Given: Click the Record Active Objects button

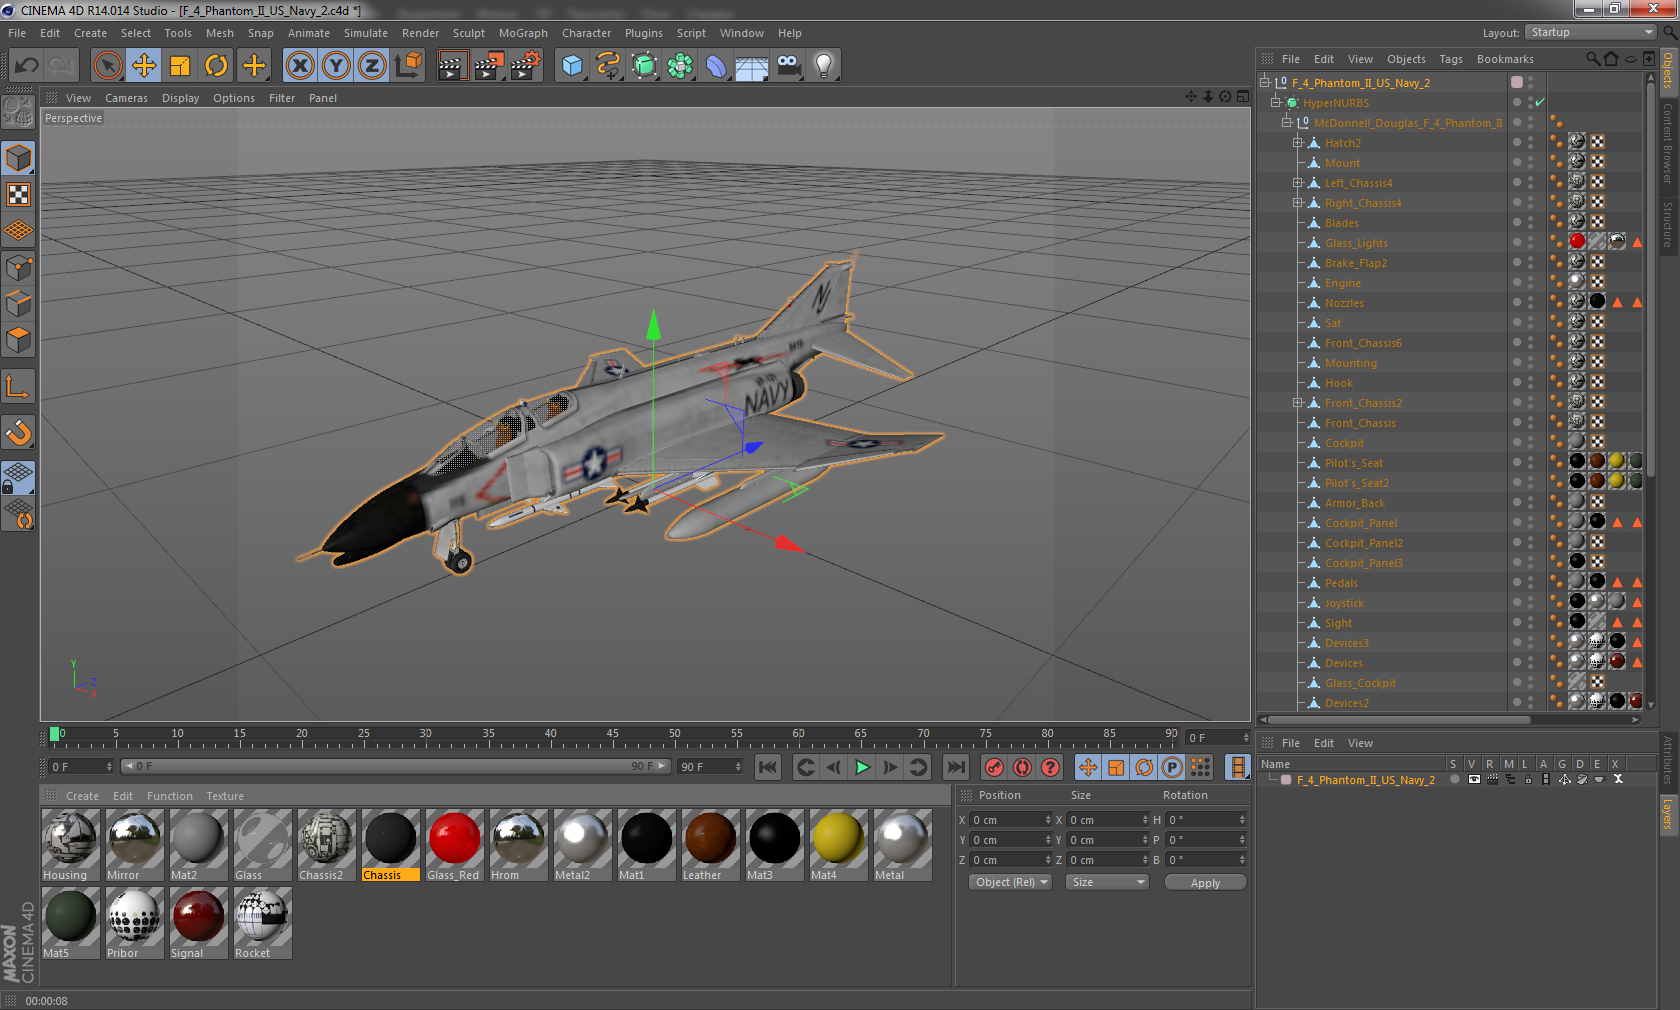Looking at the screenshot, I should 994,767.
